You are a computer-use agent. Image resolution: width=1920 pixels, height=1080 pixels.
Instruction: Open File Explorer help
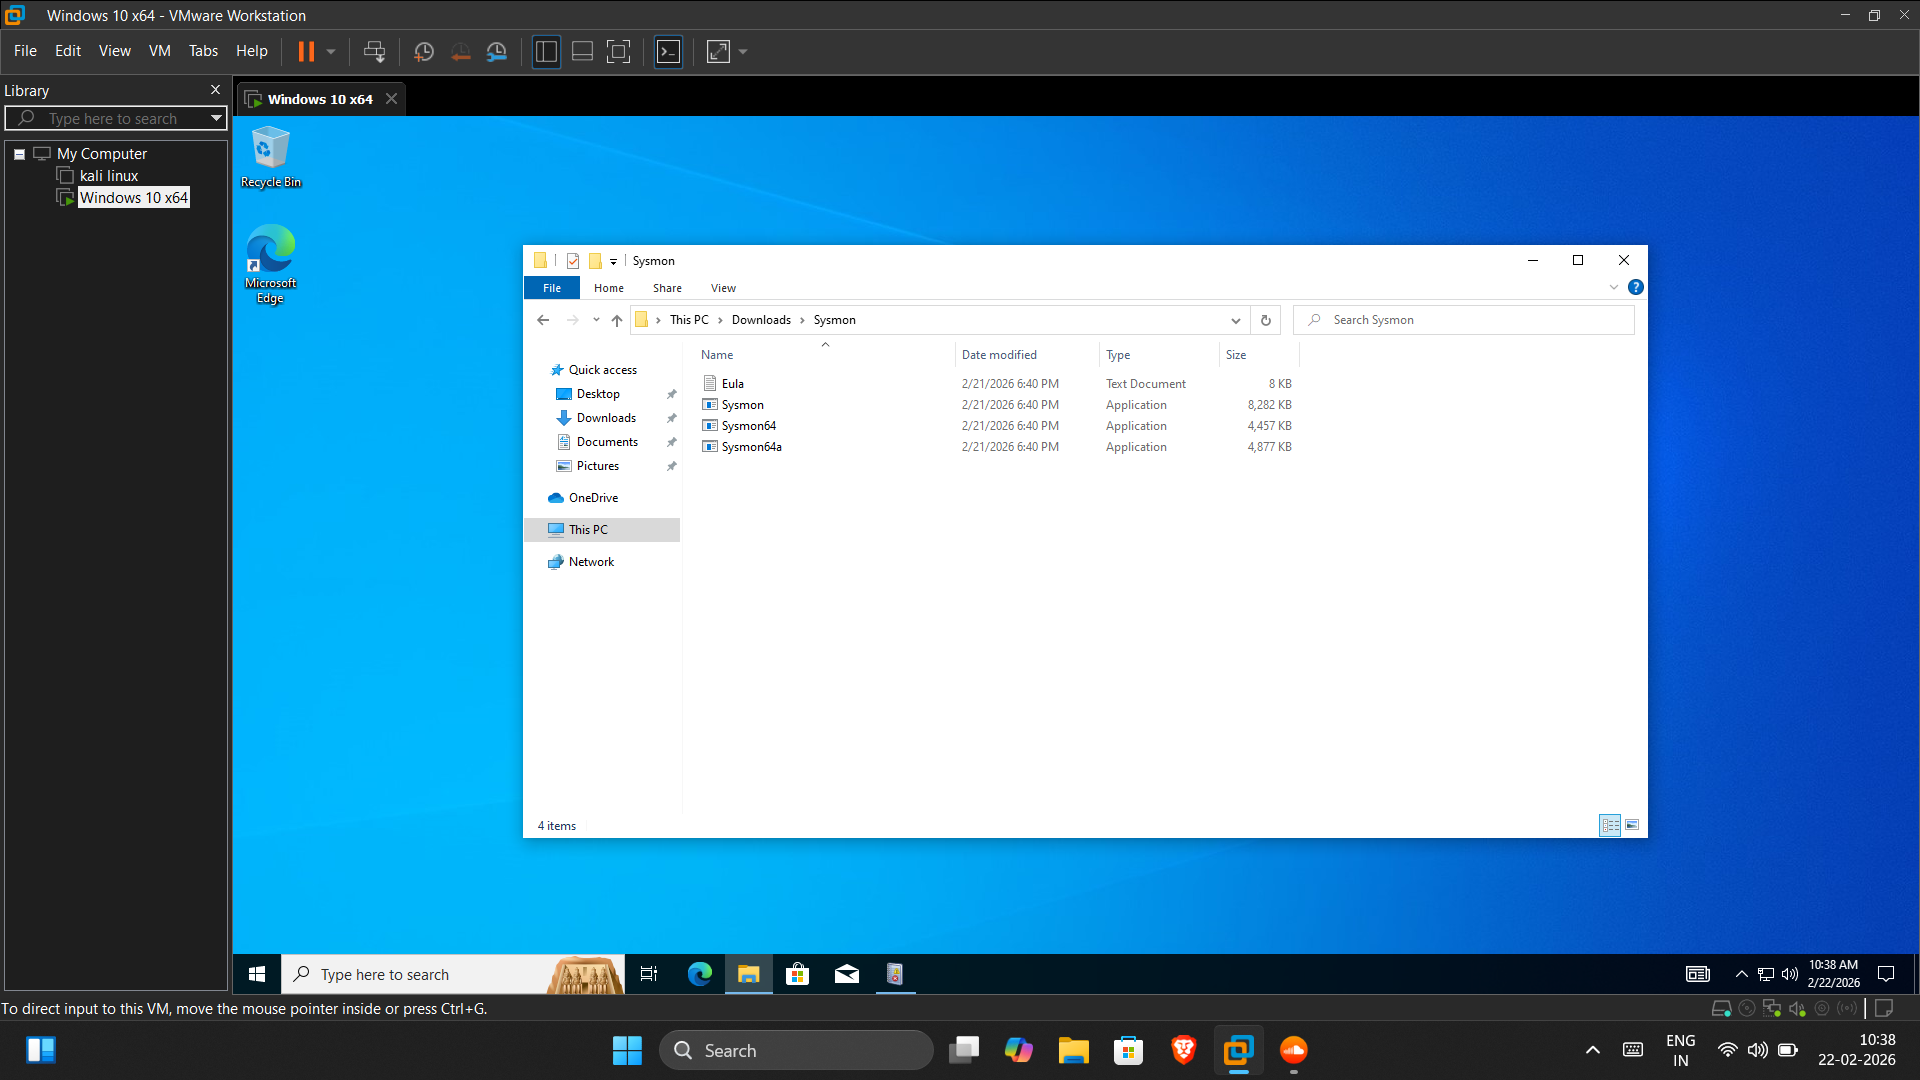[1636, 287]
